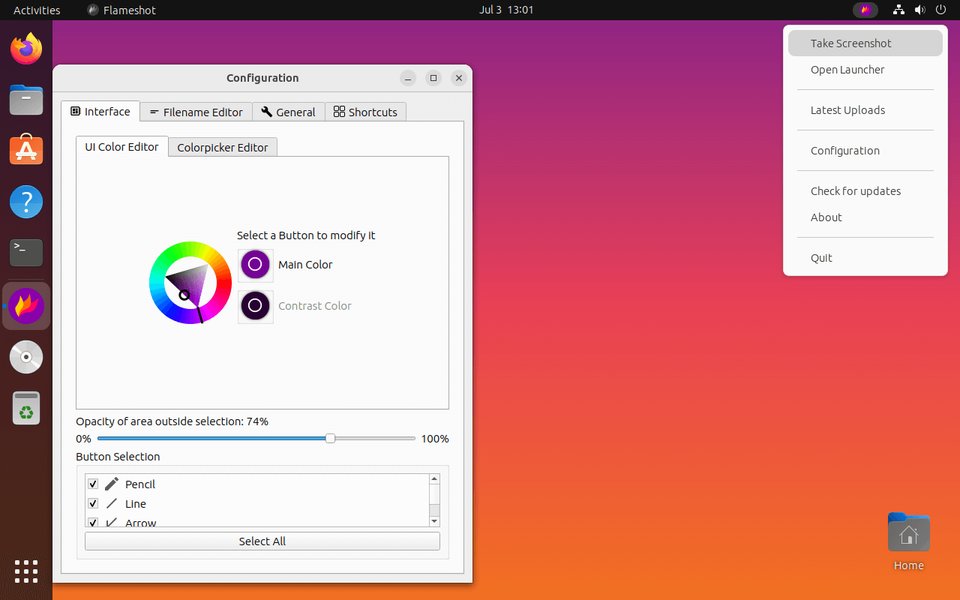The image size is (960, 600).
Task: Open Firefox from the dock
Action: click(26, 48)
